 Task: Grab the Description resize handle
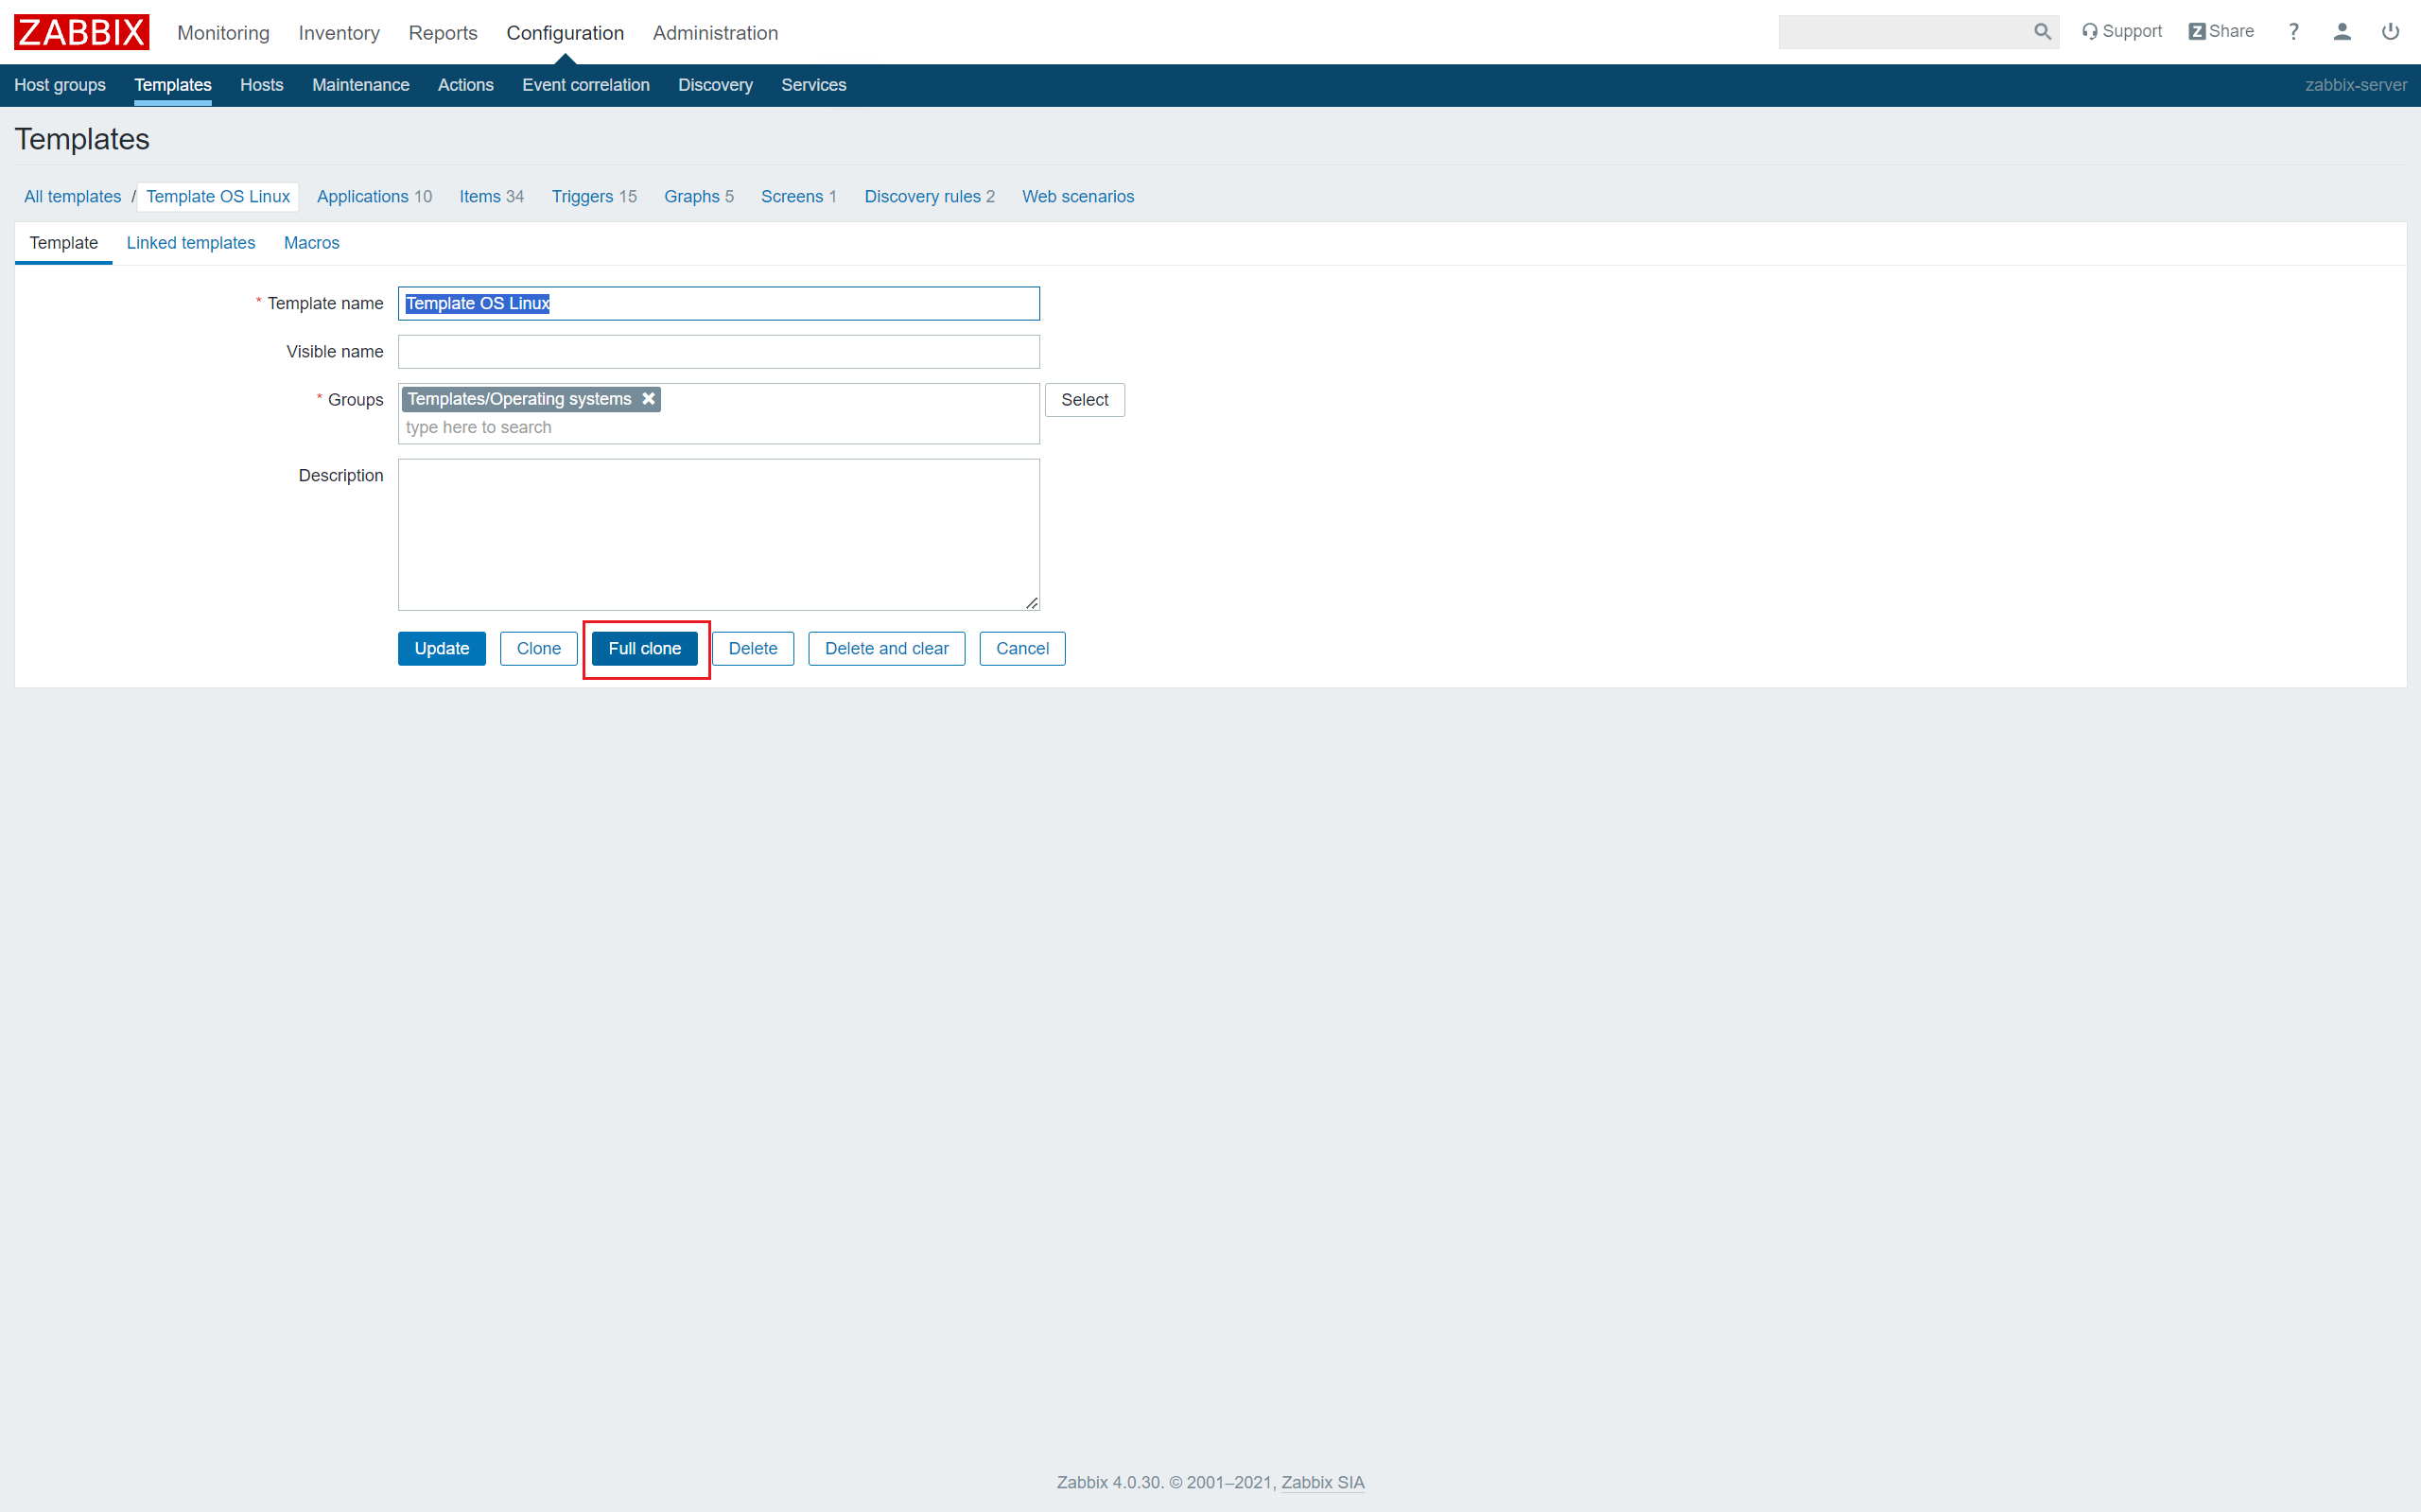coord(1032,603)
